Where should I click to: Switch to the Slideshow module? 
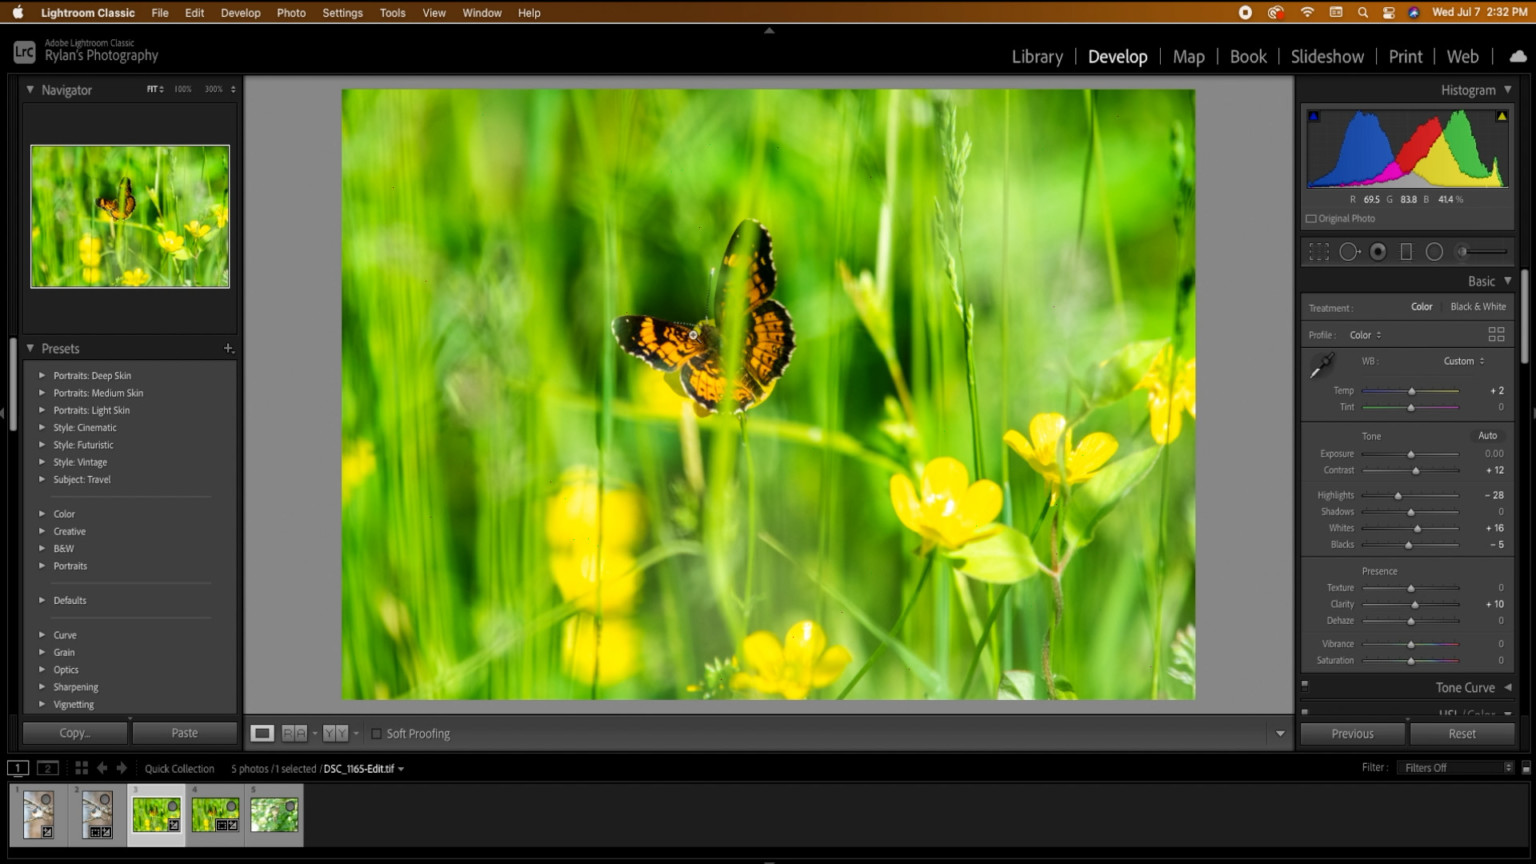pos(1327,57)
